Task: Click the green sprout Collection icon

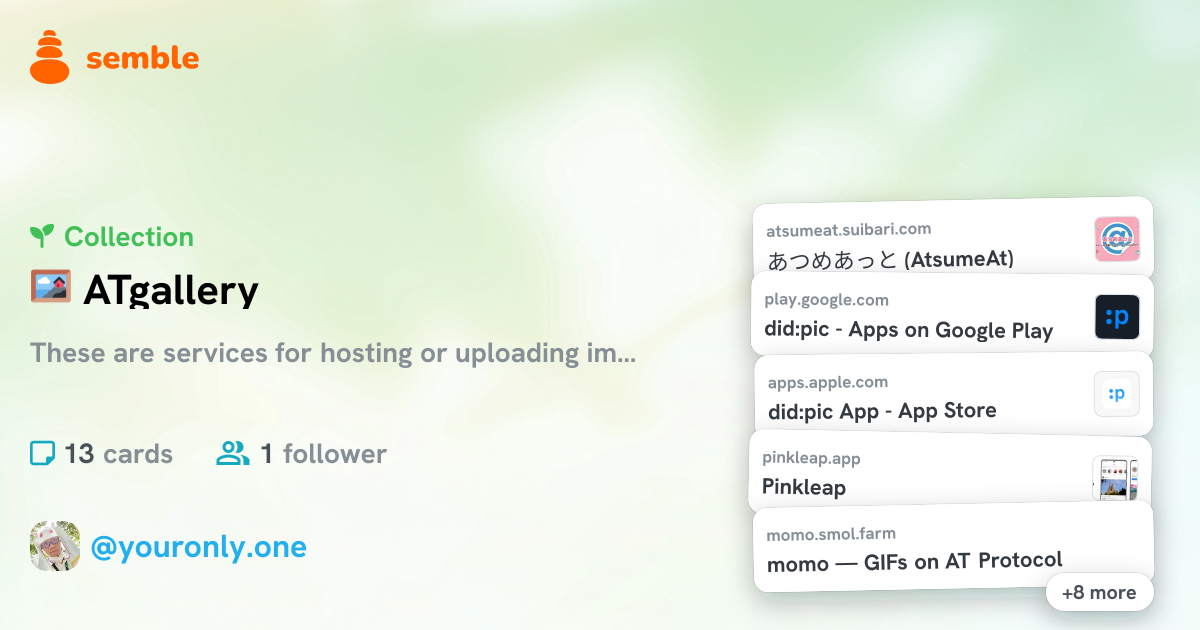Action: (42, 236)
